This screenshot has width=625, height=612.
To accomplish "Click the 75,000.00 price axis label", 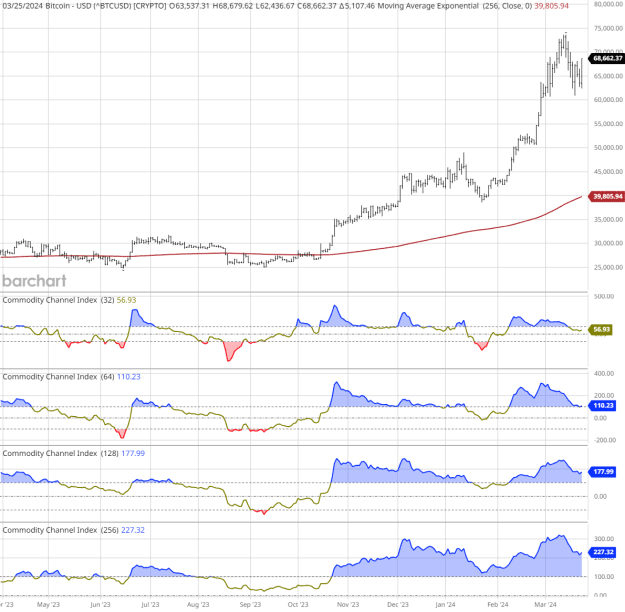I will [608, 28].
